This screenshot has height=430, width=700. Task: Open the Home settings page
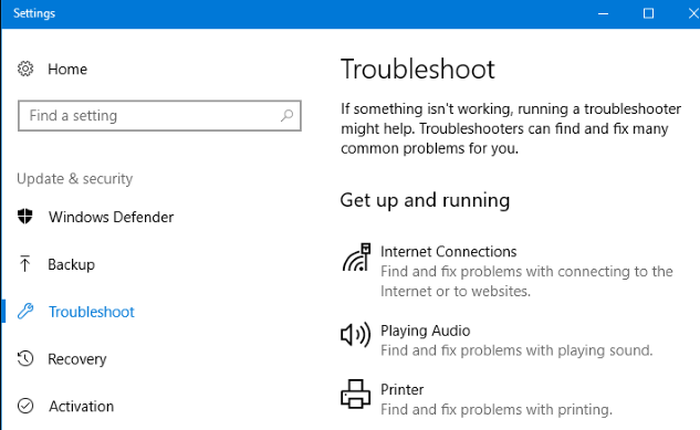(67, 69)
